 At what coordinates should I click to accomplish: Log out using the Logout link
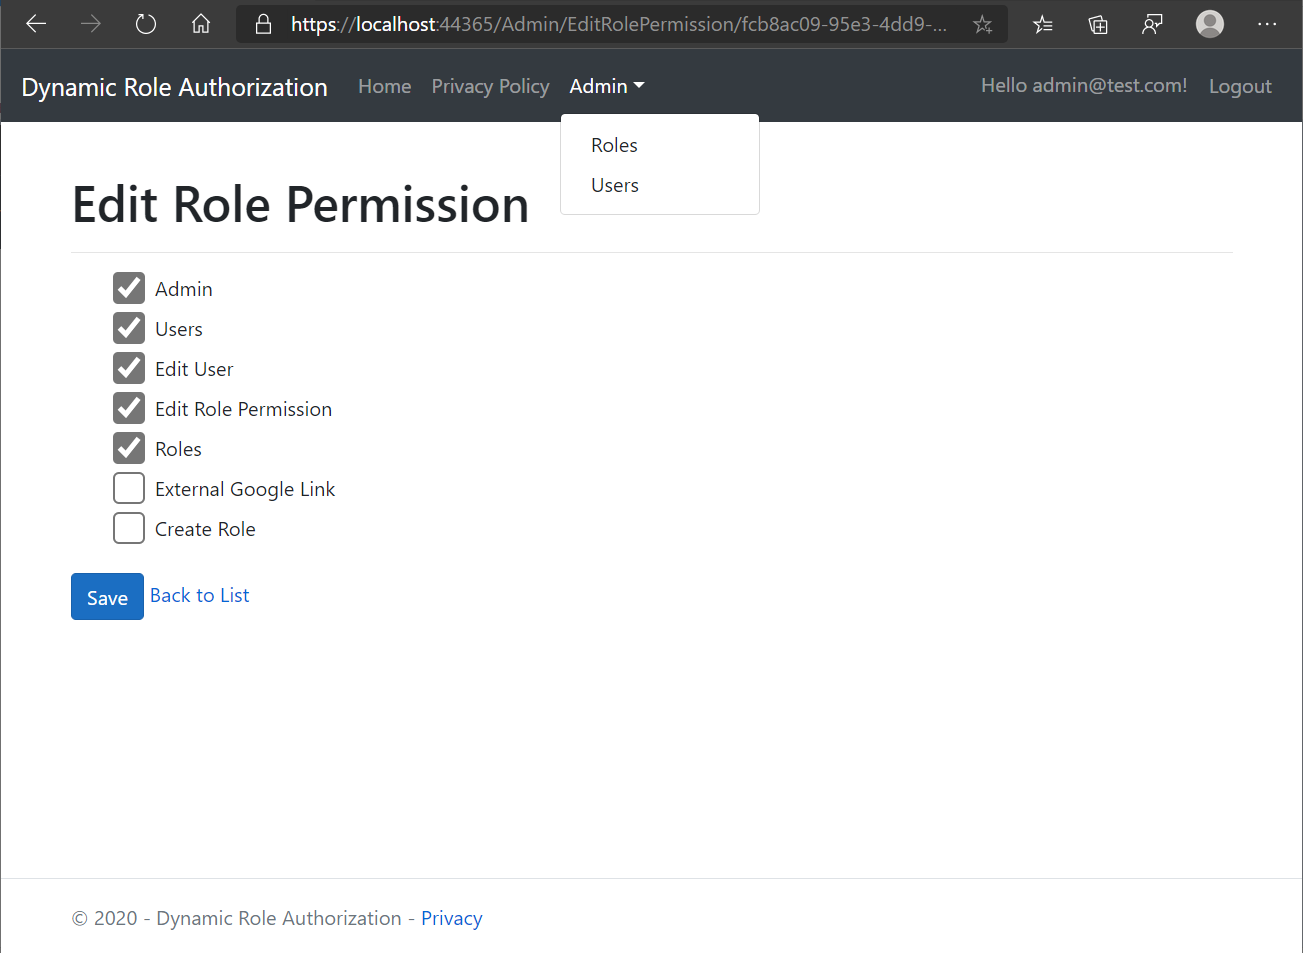1240,86
